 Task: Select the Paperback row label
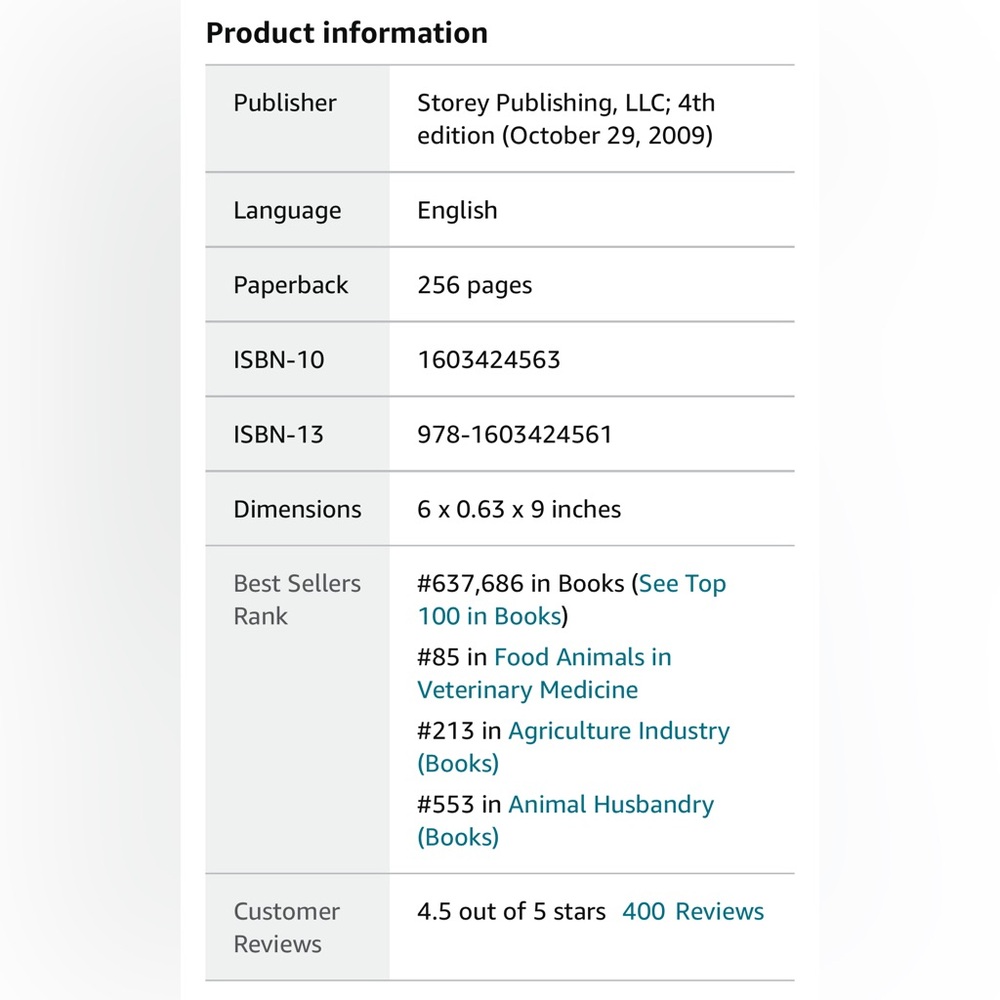(291, 285)
